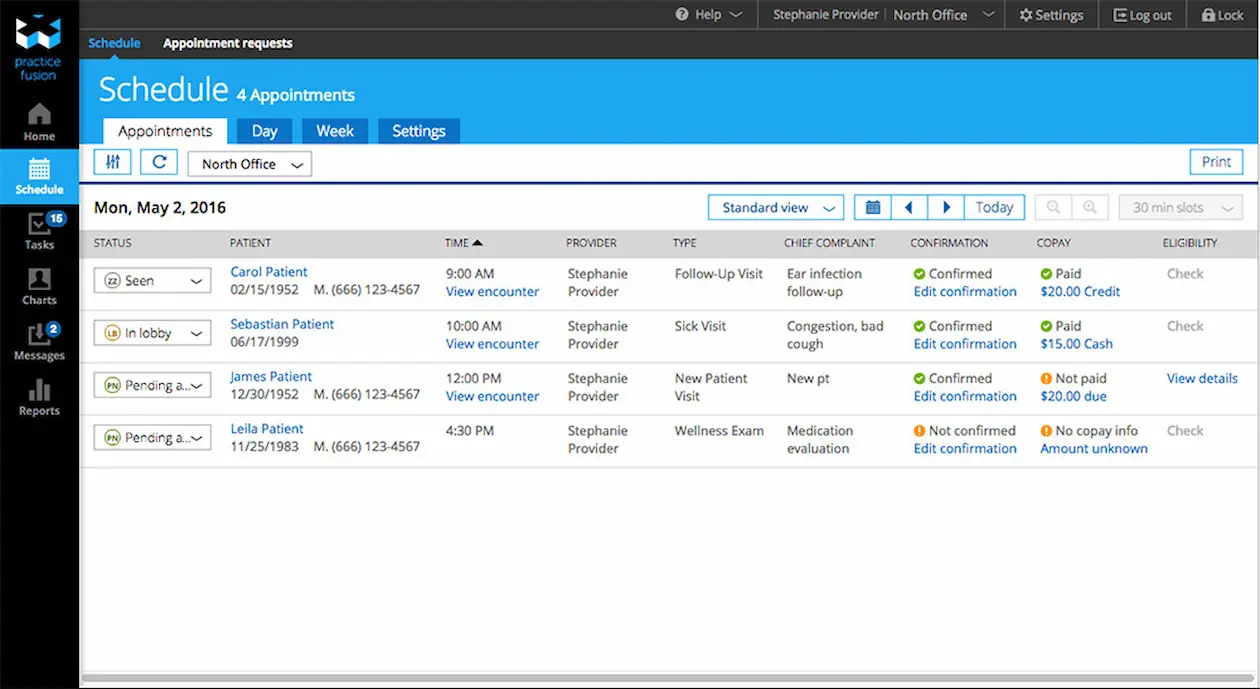The image size is (1260, 689).
Task: View details for James Patient's eligibility
Action: coord(1201,378)
